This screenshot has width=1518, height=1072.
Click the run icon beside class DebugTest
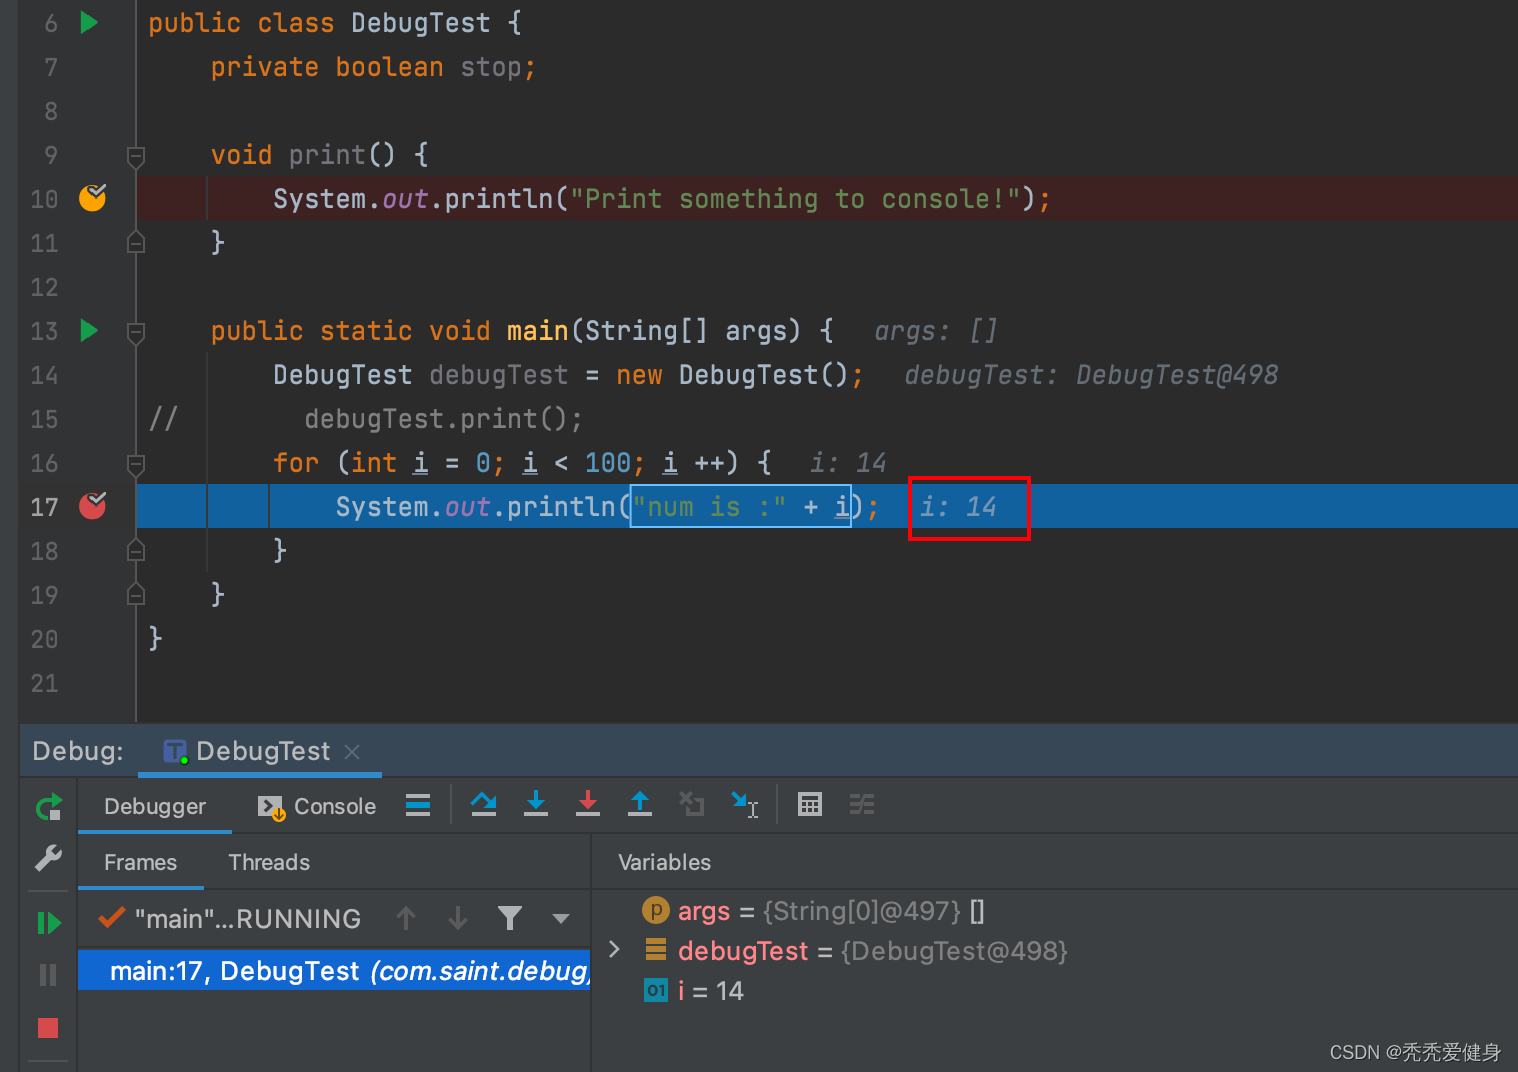pyautogui.click(x=89, y=22)
